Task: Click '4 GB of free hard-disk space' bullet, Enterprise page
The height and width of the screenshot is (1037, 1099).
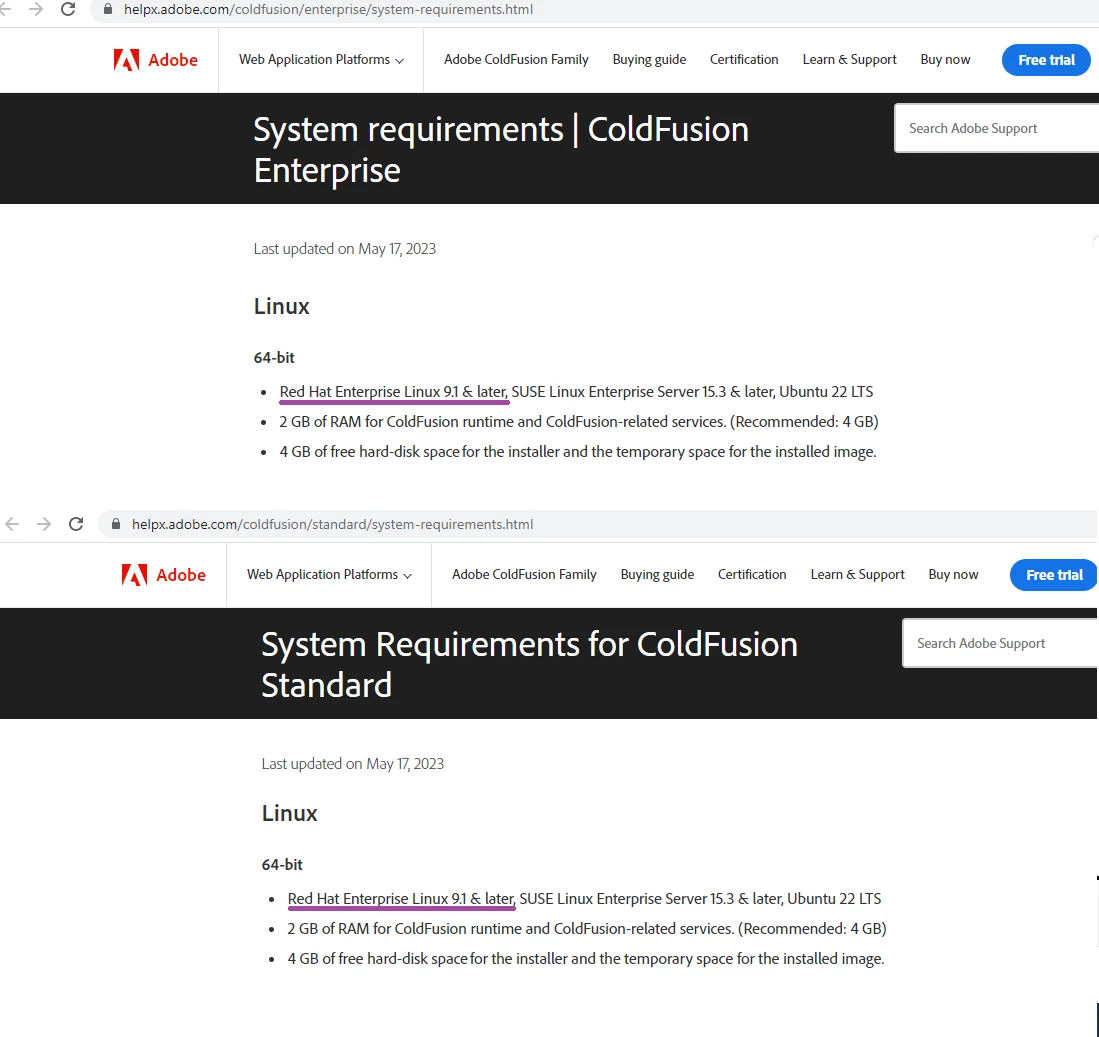Action: click(578, 452)
